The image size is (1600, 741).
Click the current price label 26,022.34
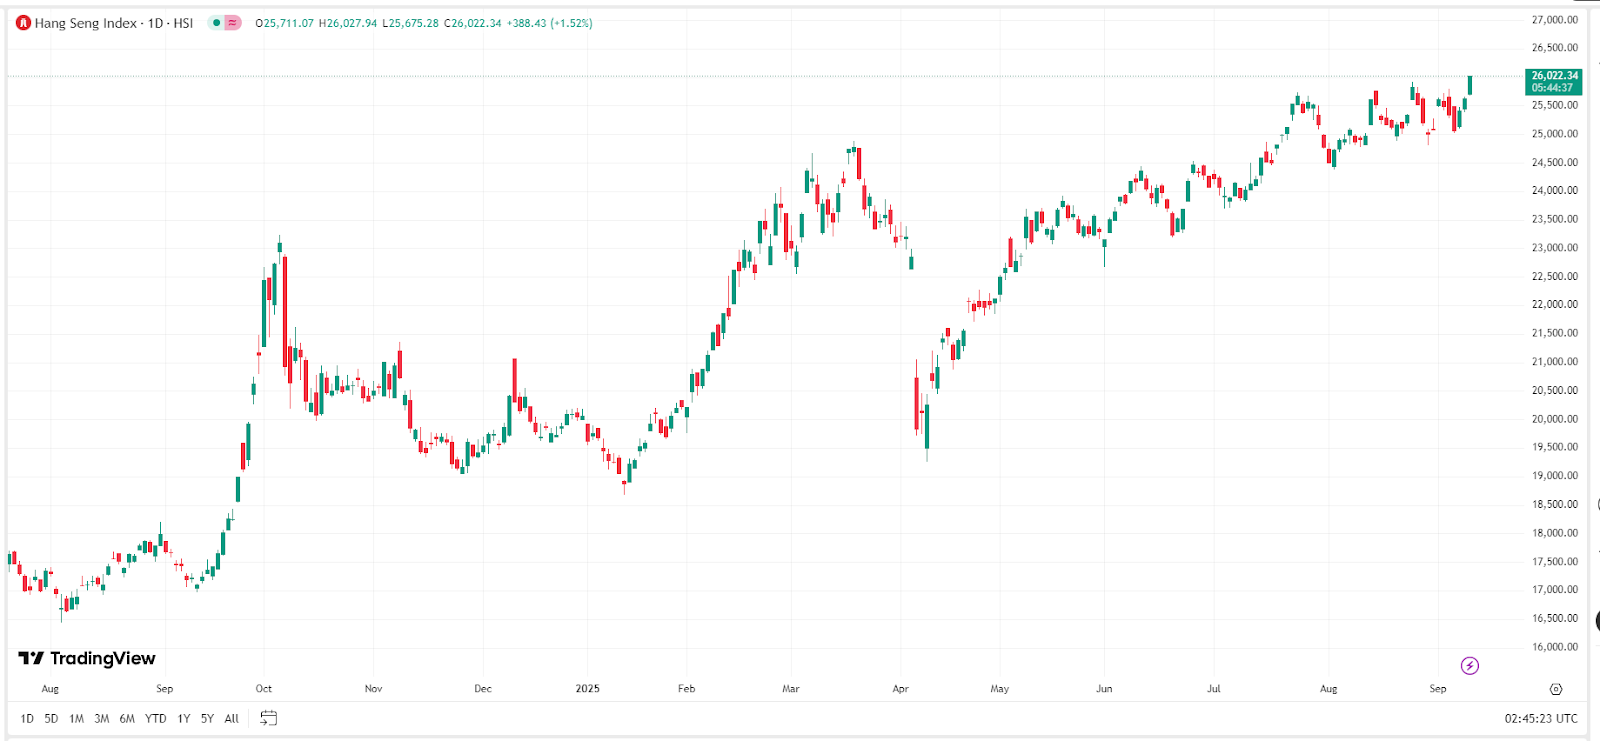(1554, 76)
